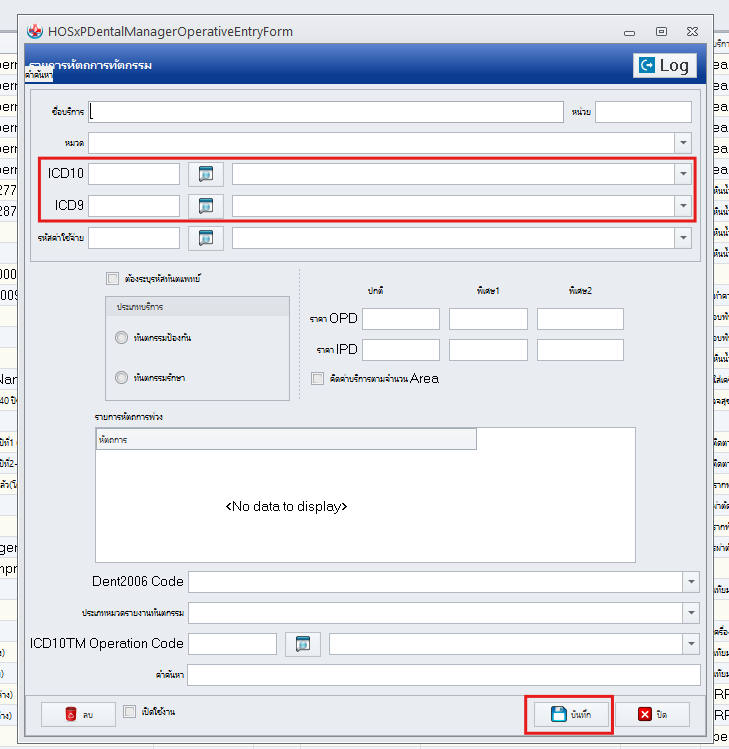This screenshot has width=729, height=749.
Task: Toggle the ต้องระบุรหัสทันตแพทย์ checkbox
Action: 112,278
